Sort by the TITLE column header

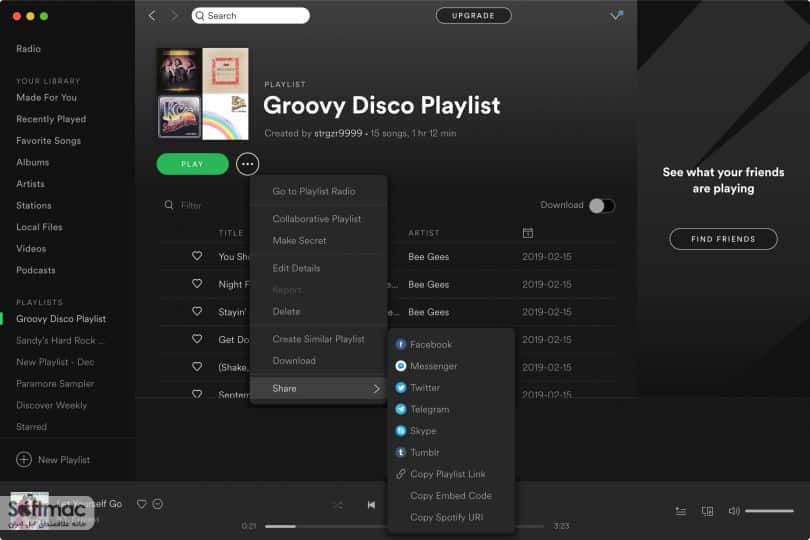point(231,234)
